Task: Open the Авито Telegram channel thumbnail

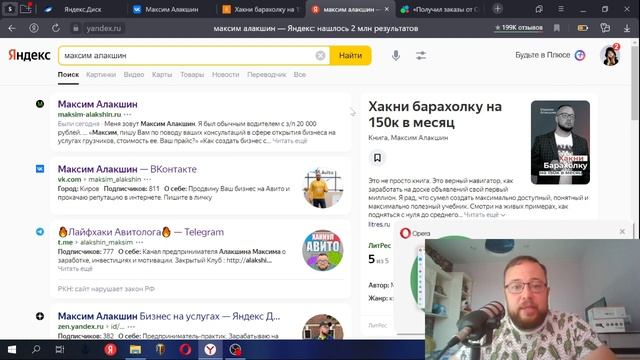Action: 322,250
